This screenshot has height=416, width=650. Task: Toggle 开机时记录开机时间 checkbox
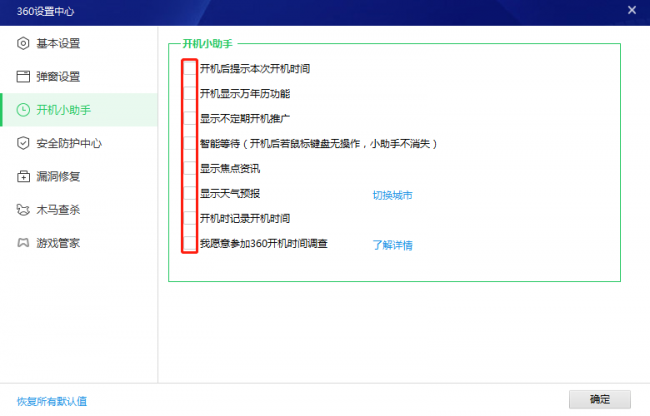coord(189,218)
